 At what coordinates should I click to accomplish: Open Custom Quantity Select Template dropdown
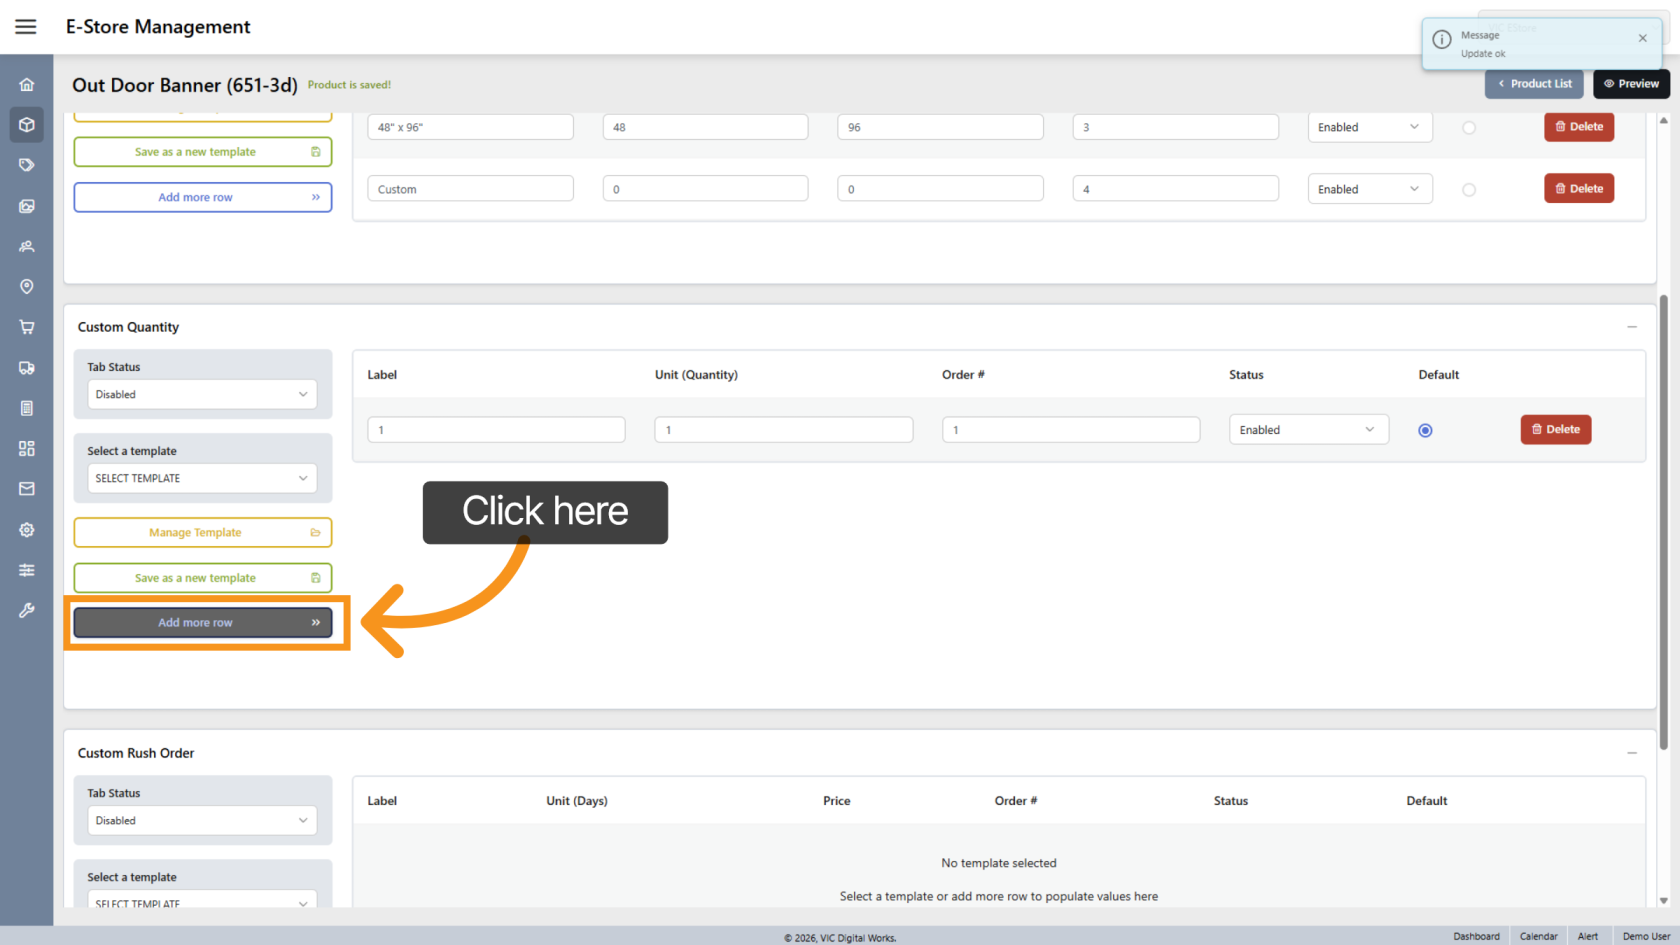coord(202,479)
